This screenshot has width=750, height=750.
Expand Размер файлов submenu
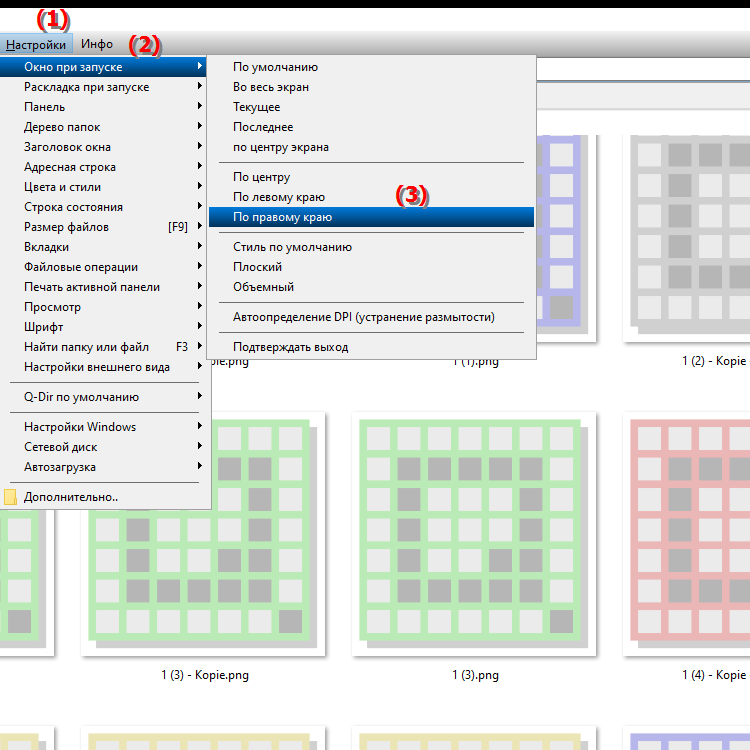point(103,227)
